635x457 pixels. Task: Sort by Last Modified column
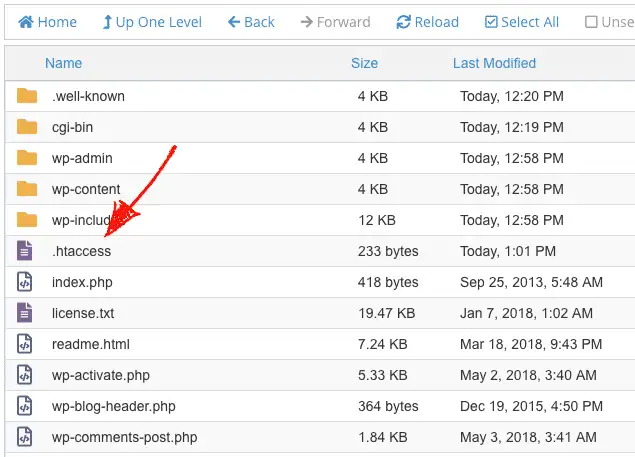(494, 63)
